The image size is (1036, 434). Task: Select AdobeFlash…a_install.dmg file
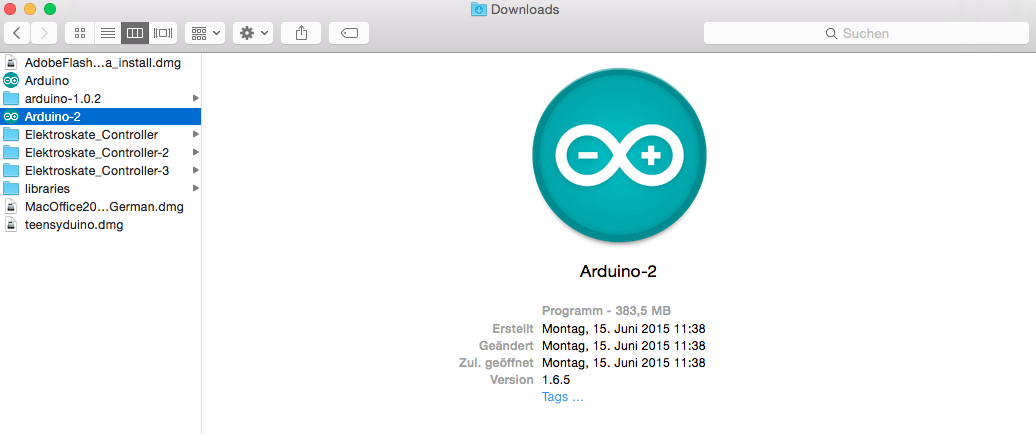100,63
